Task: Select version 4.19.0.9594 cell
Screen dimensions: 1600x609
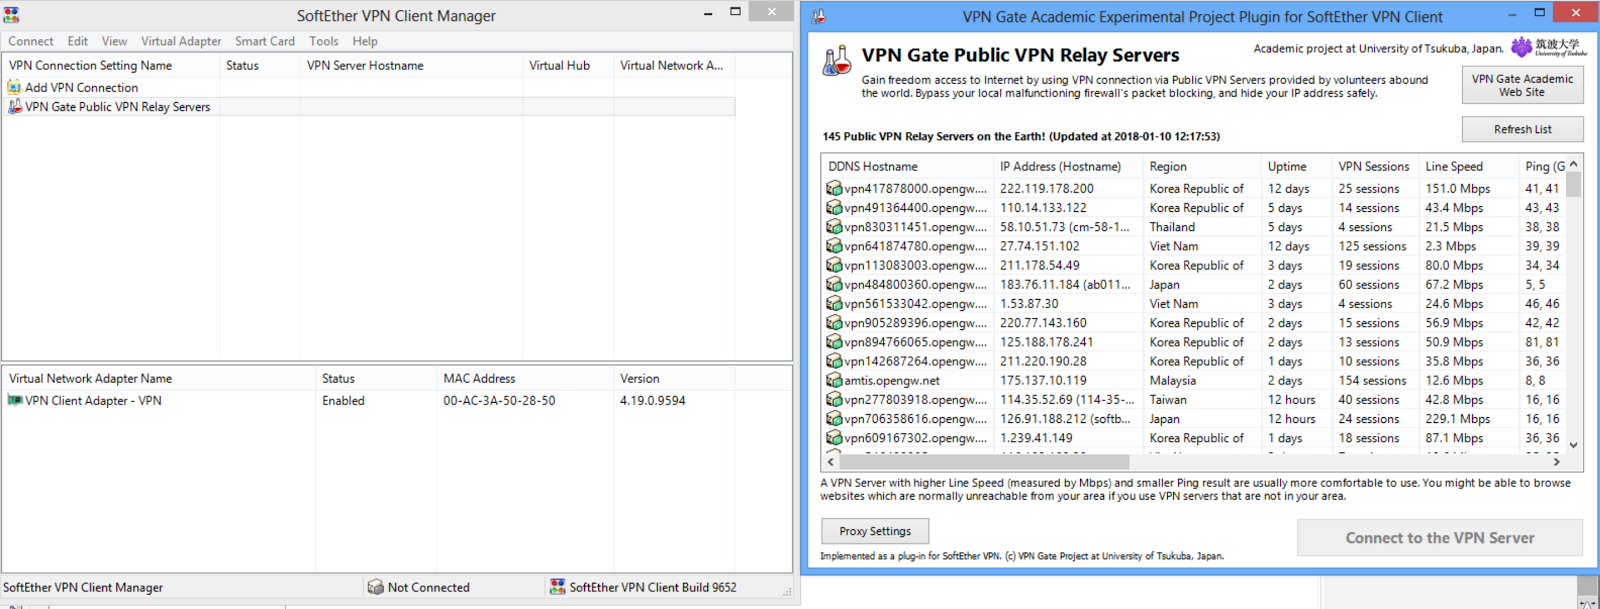Action: pyautogui.click(x=652, y=400)
